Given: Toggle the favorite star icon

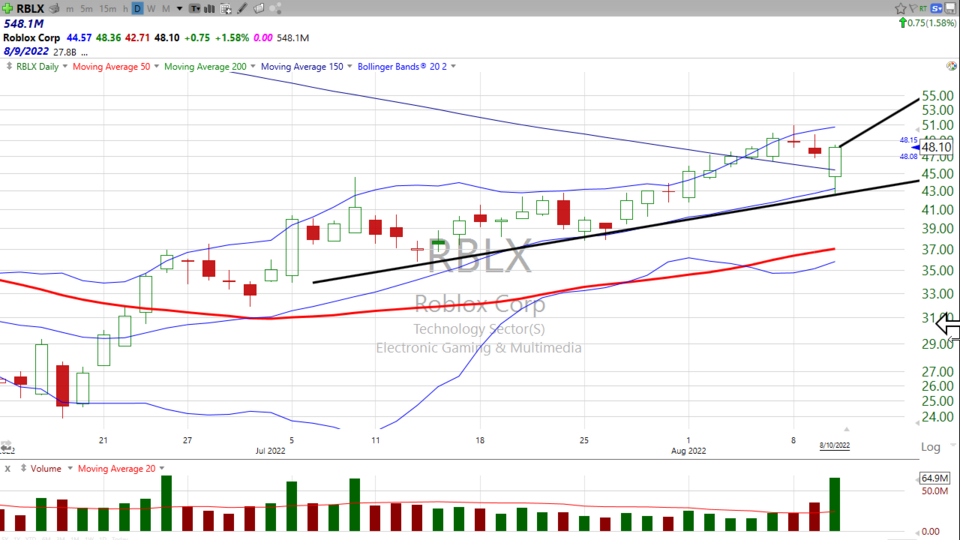Looking at the screenshot, I should pos(900,8).
